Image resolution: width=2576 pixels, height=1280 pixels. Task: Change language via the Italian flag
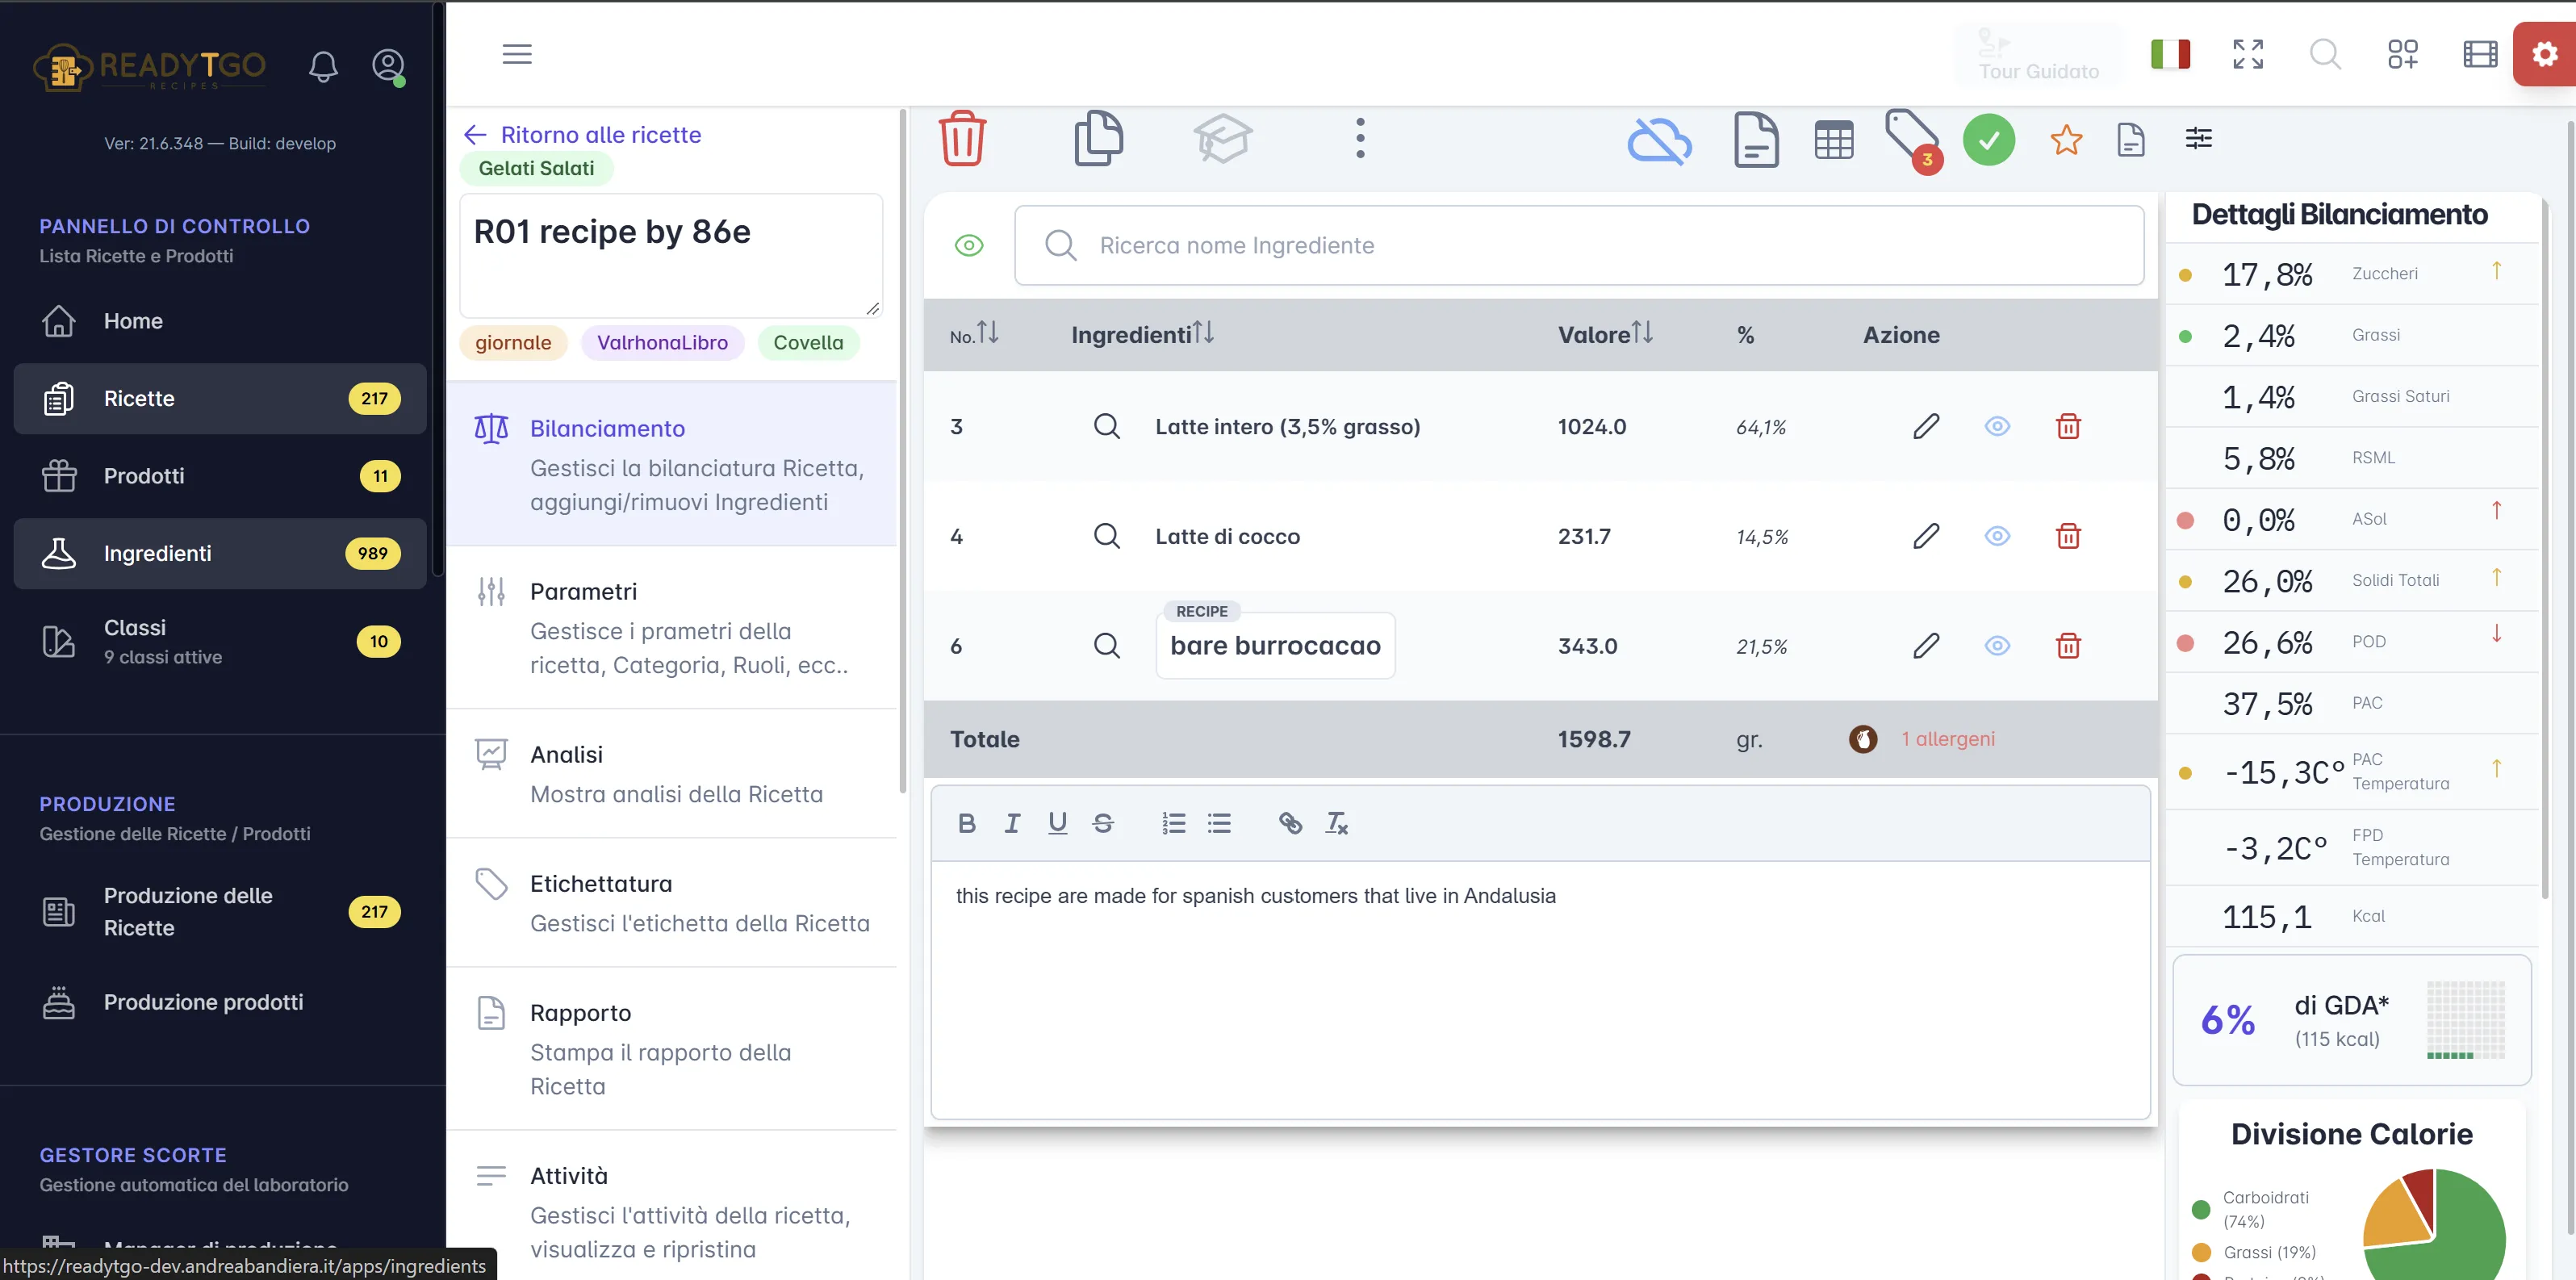2170,54
